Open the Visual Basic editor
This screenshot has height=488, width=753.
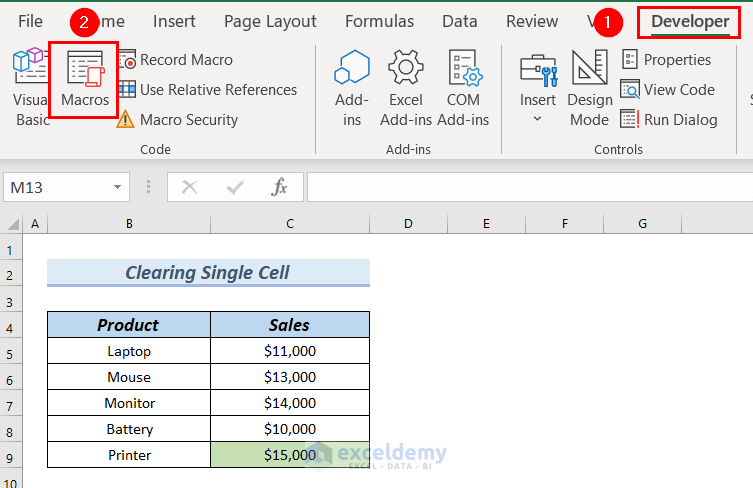(30, 85)
